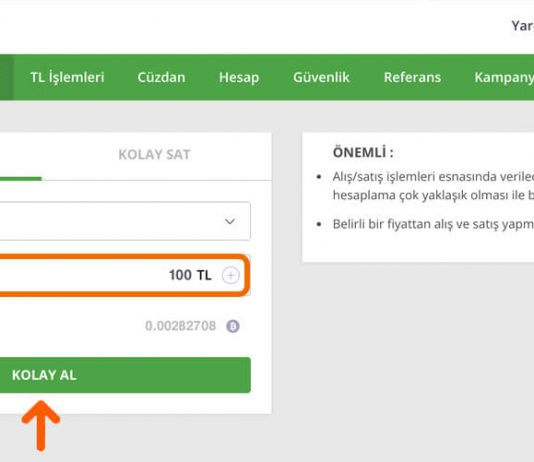Click the Belirli bir fiyattan note text
This screenshot has width=534, height=462.
433,224
